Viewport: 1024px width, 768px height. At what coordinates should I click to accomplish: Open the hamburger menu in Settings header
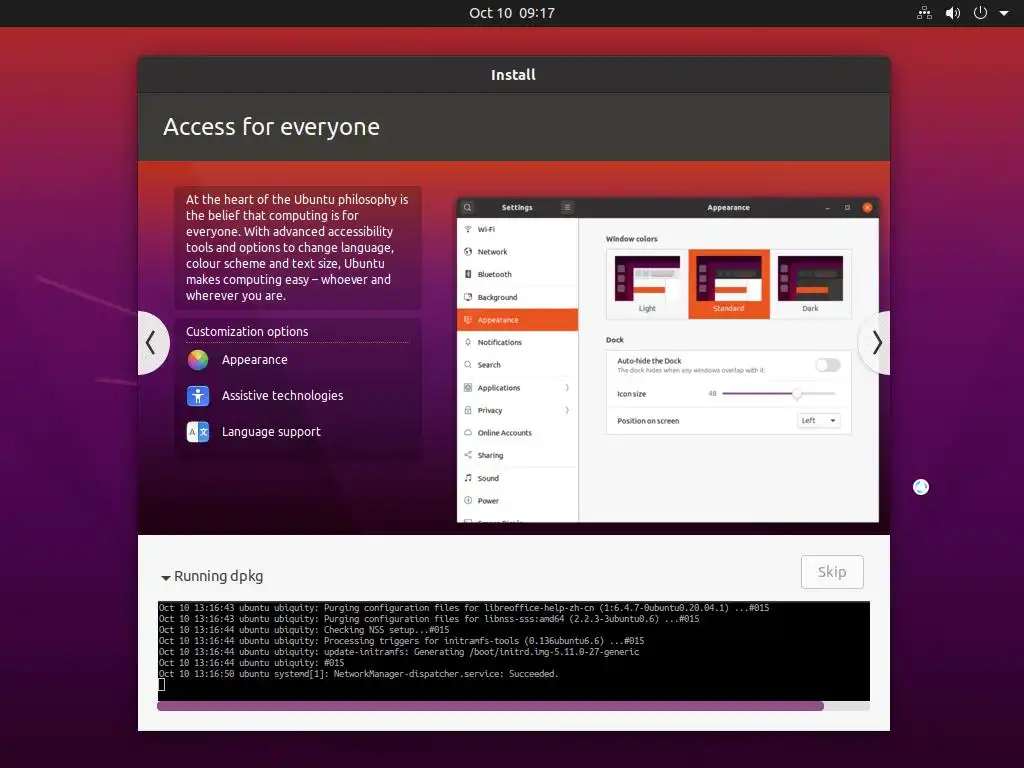567,208
